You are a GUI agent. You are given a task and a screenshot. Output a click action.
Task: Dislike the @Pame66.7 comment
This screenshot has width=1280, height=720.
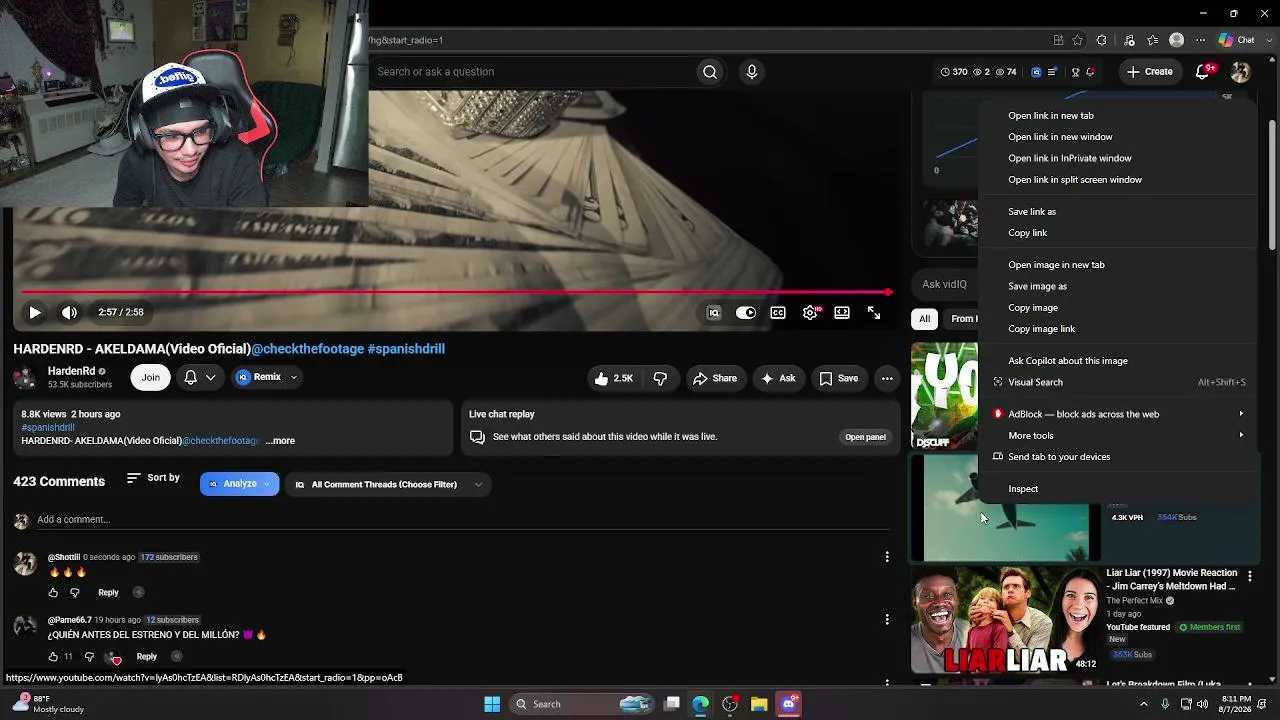coord(89,657)
